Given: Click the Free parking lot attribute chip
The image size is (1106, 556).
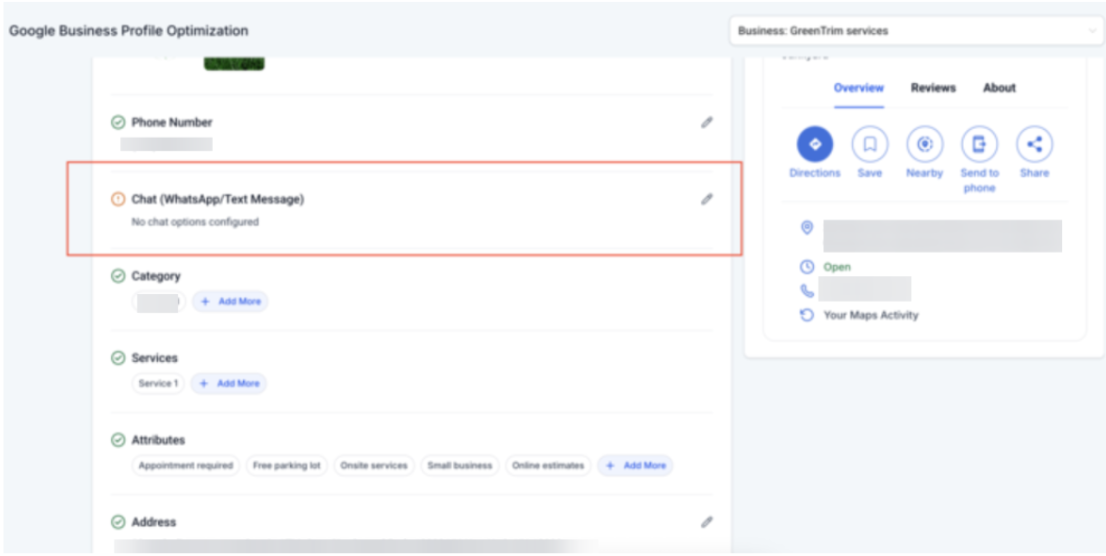Looking at the screenshot, I should [x=287, y=465].
